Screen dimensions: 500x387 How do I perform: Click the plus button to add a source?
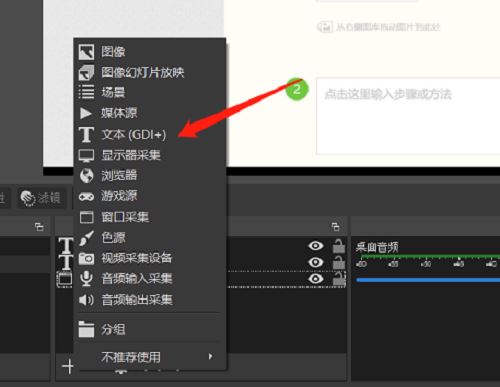click(x=68, y=367)
